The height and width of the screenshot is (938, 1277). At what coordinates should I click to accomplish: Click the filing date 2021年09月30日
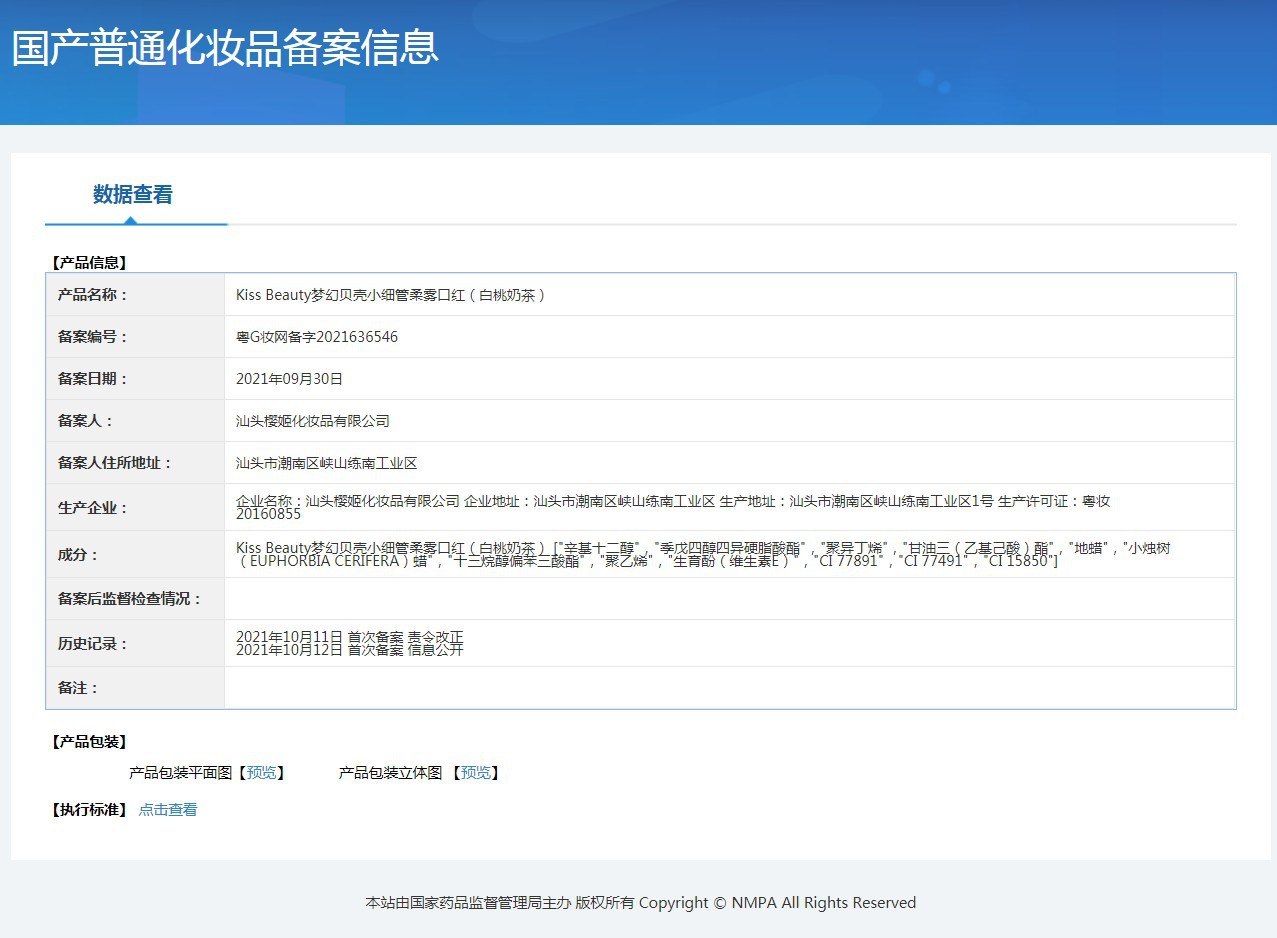289,379
